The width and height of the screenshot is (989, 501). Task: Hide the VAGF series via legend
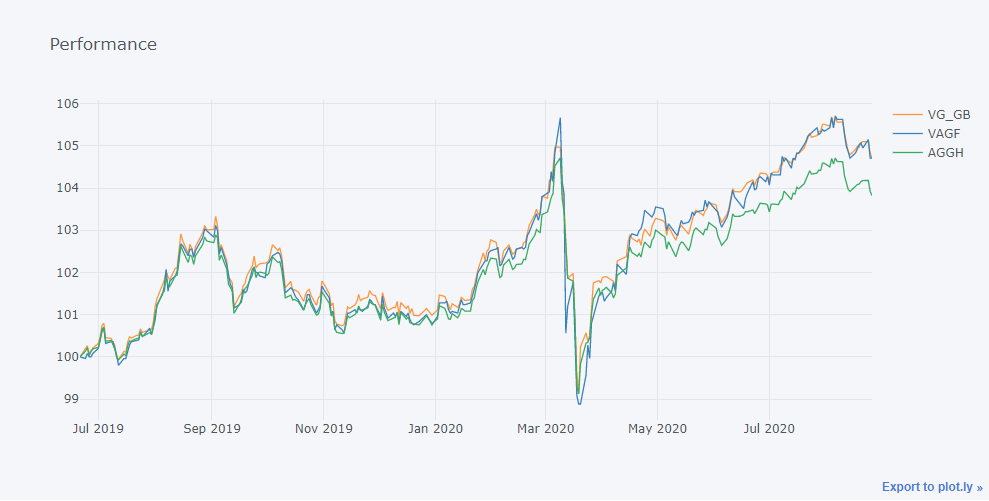point(945,134)
